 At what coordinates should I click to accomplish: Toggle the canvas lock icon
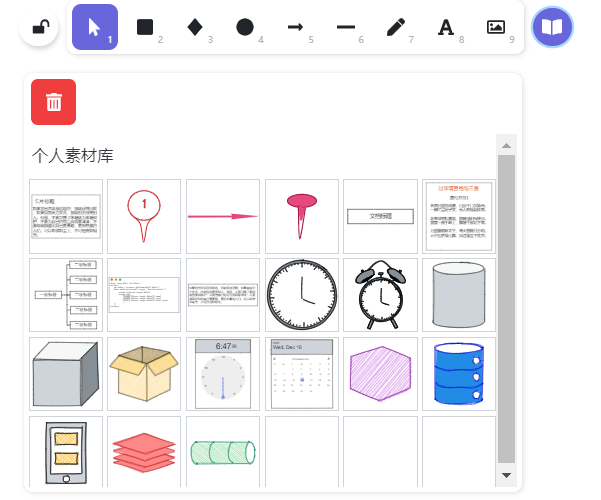pos(39,27)
